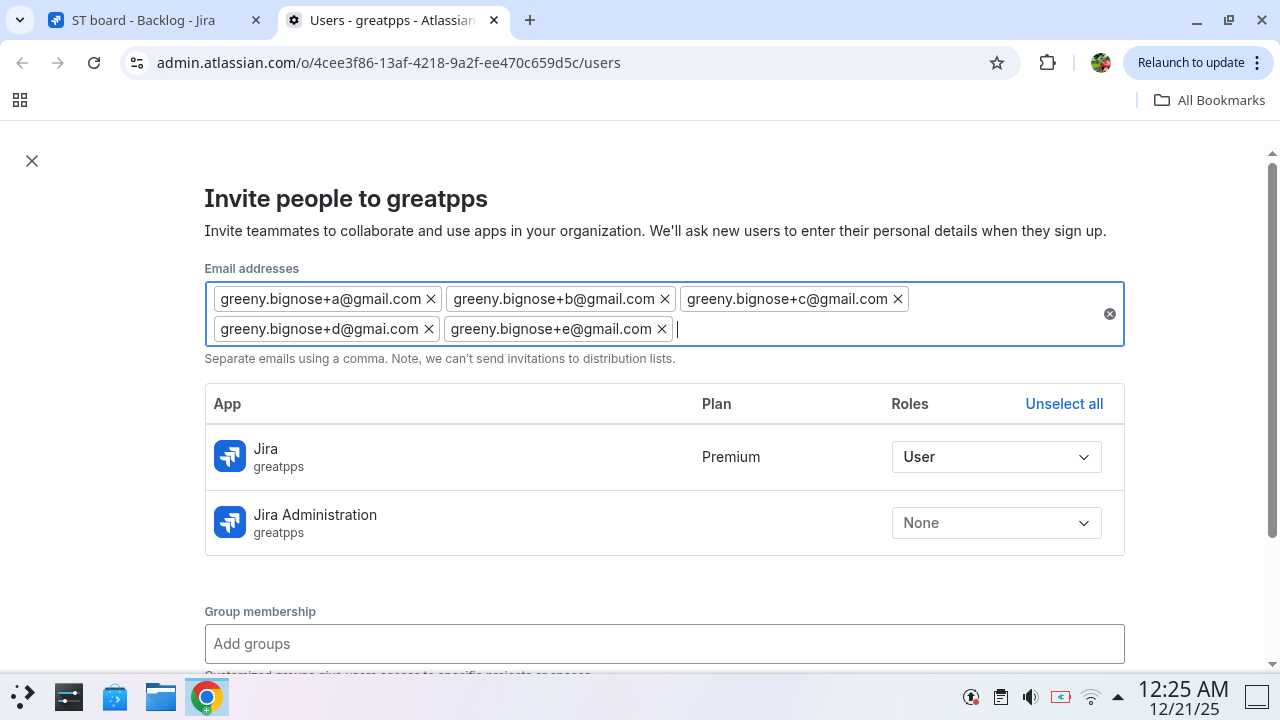Check battery status tray icon
1280x720 pixels.
1061,697
